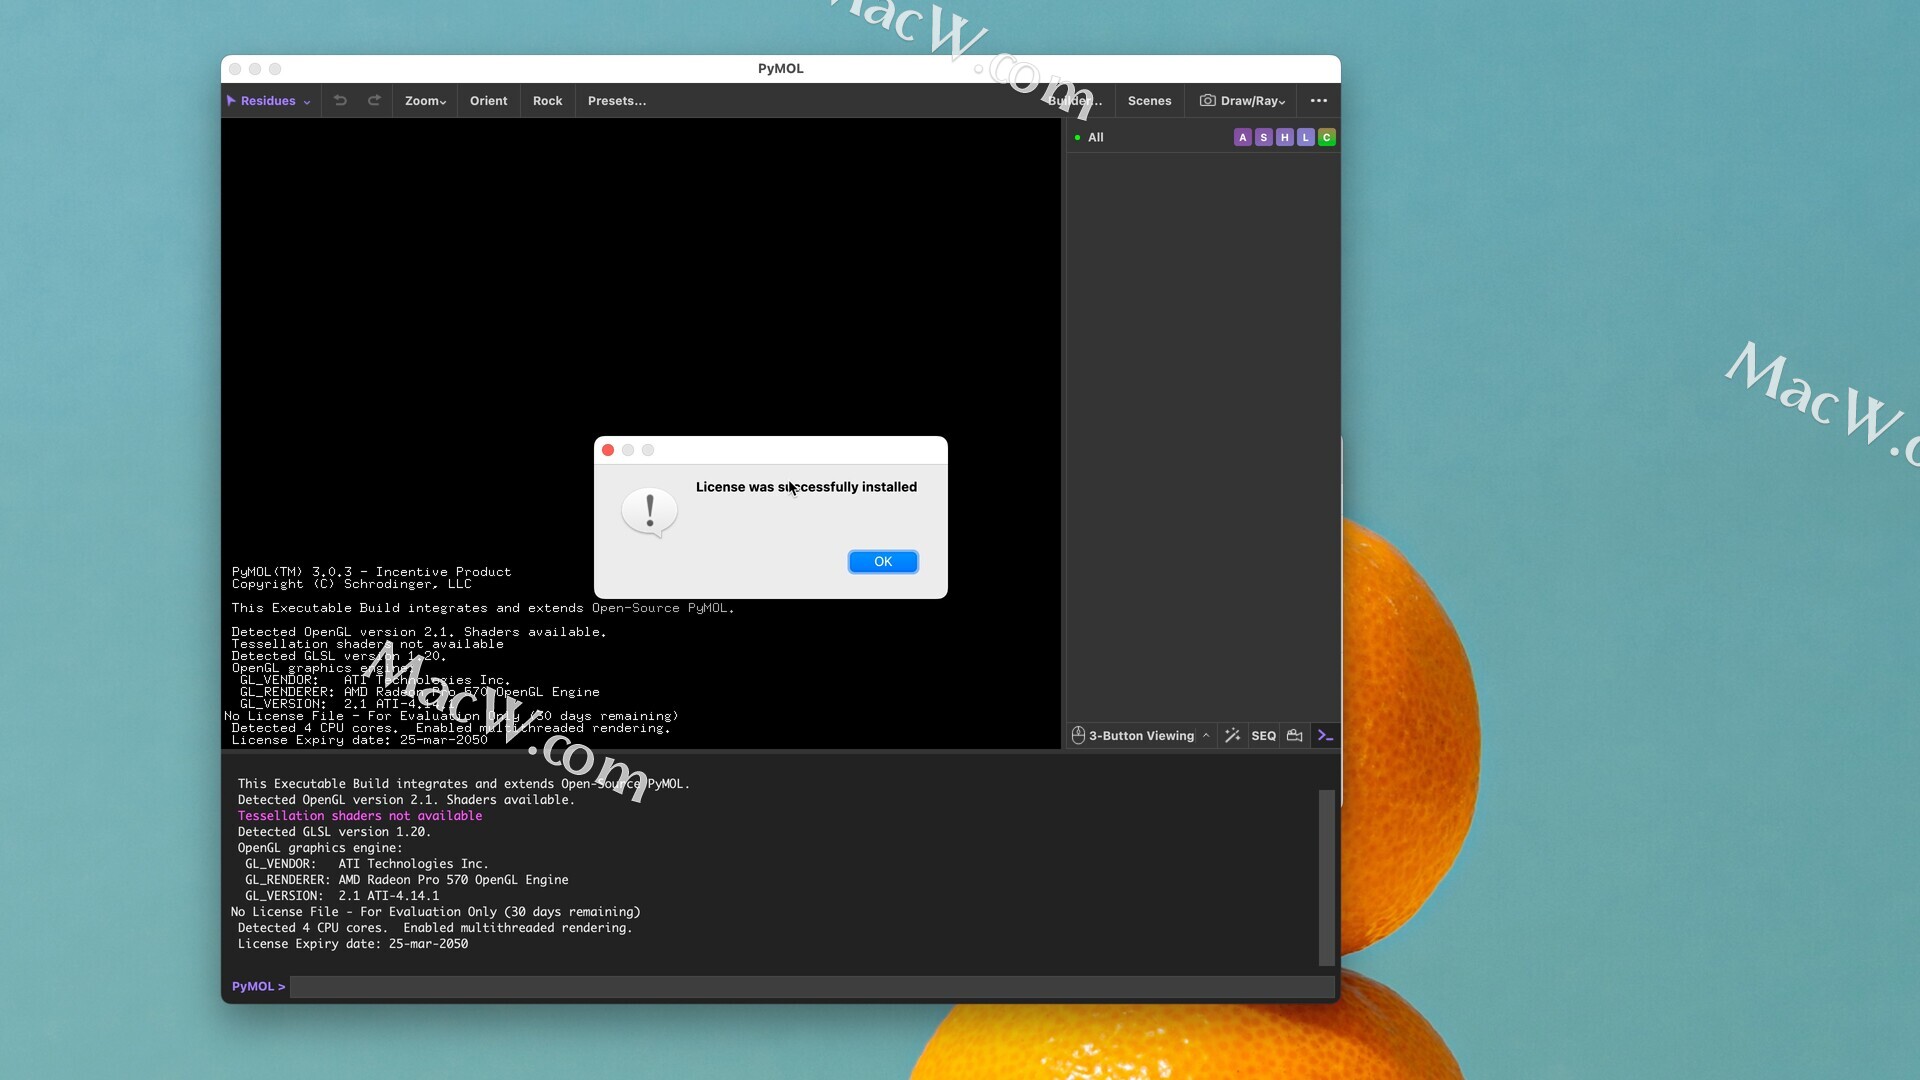The image size is (1920, 1080).
Task: Click the exclamation alert icon
Action: click(650, 512)
